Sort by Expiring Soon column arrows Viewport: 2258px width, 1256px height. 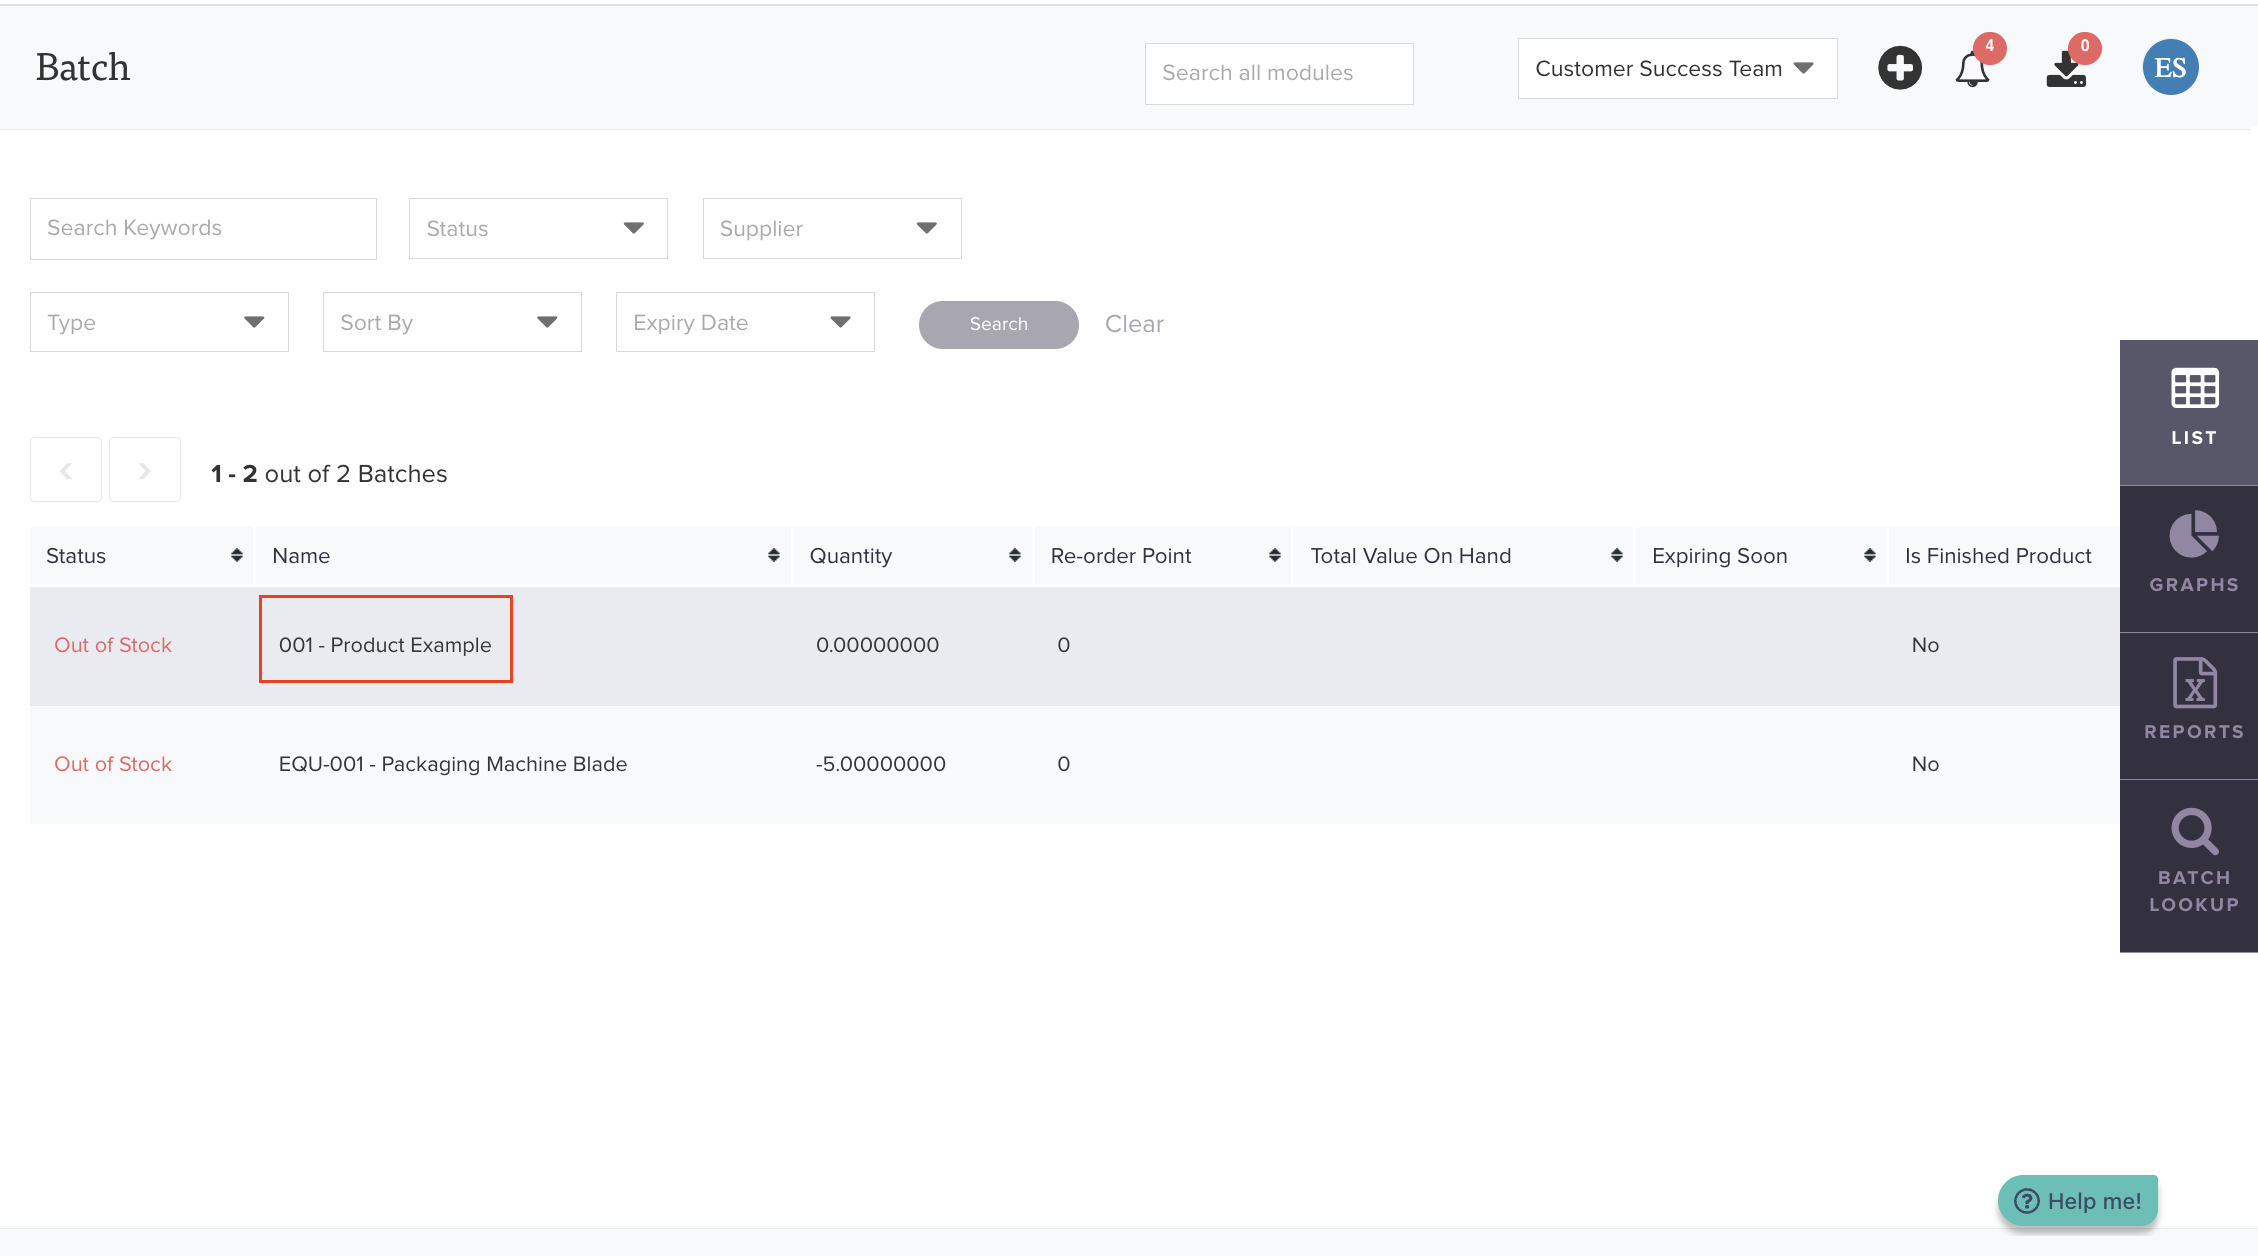pos(1869,555)
